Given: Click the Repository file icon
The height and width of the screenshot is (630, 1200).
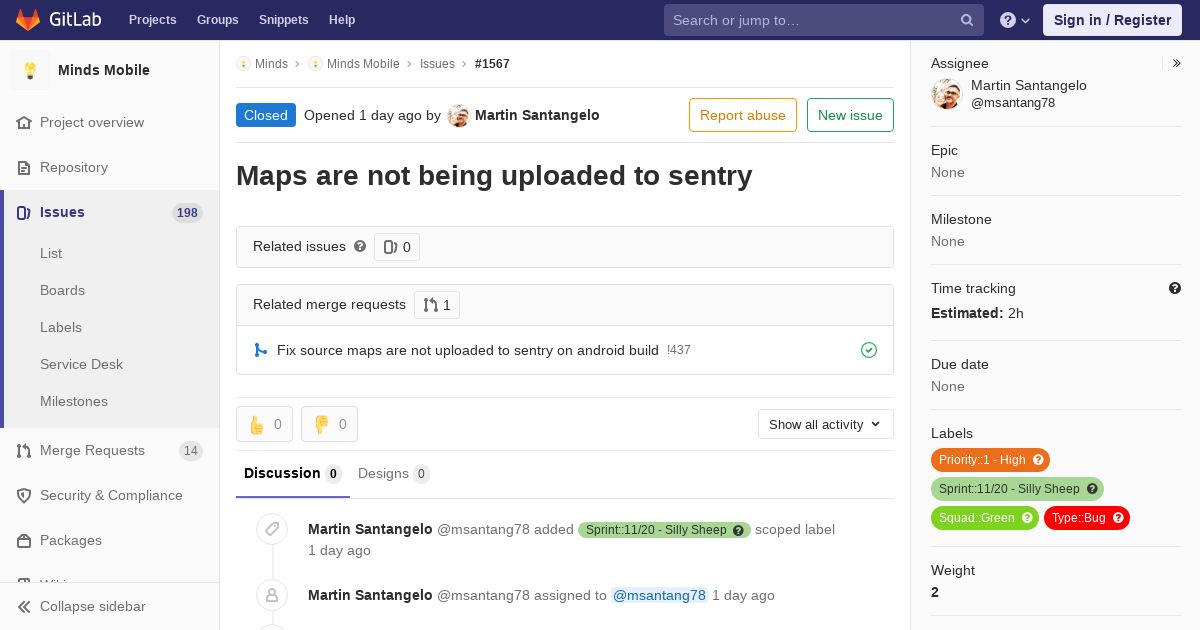Looking at the screenshot, I should pyautogui.click(x=24, y=168).
